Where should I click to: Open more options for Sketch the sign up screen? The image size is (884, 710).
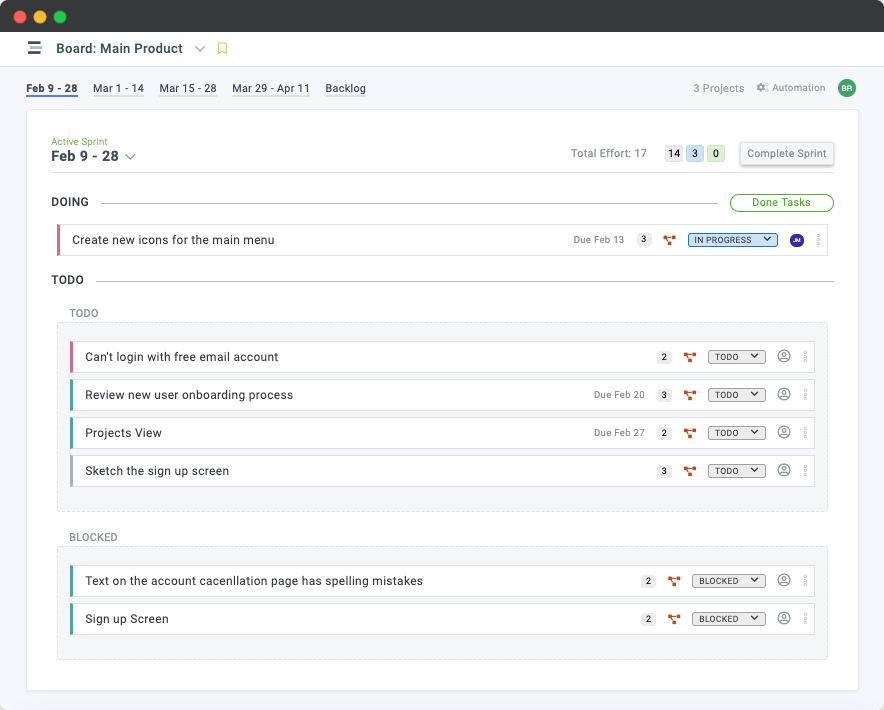[x=805, y=470]
